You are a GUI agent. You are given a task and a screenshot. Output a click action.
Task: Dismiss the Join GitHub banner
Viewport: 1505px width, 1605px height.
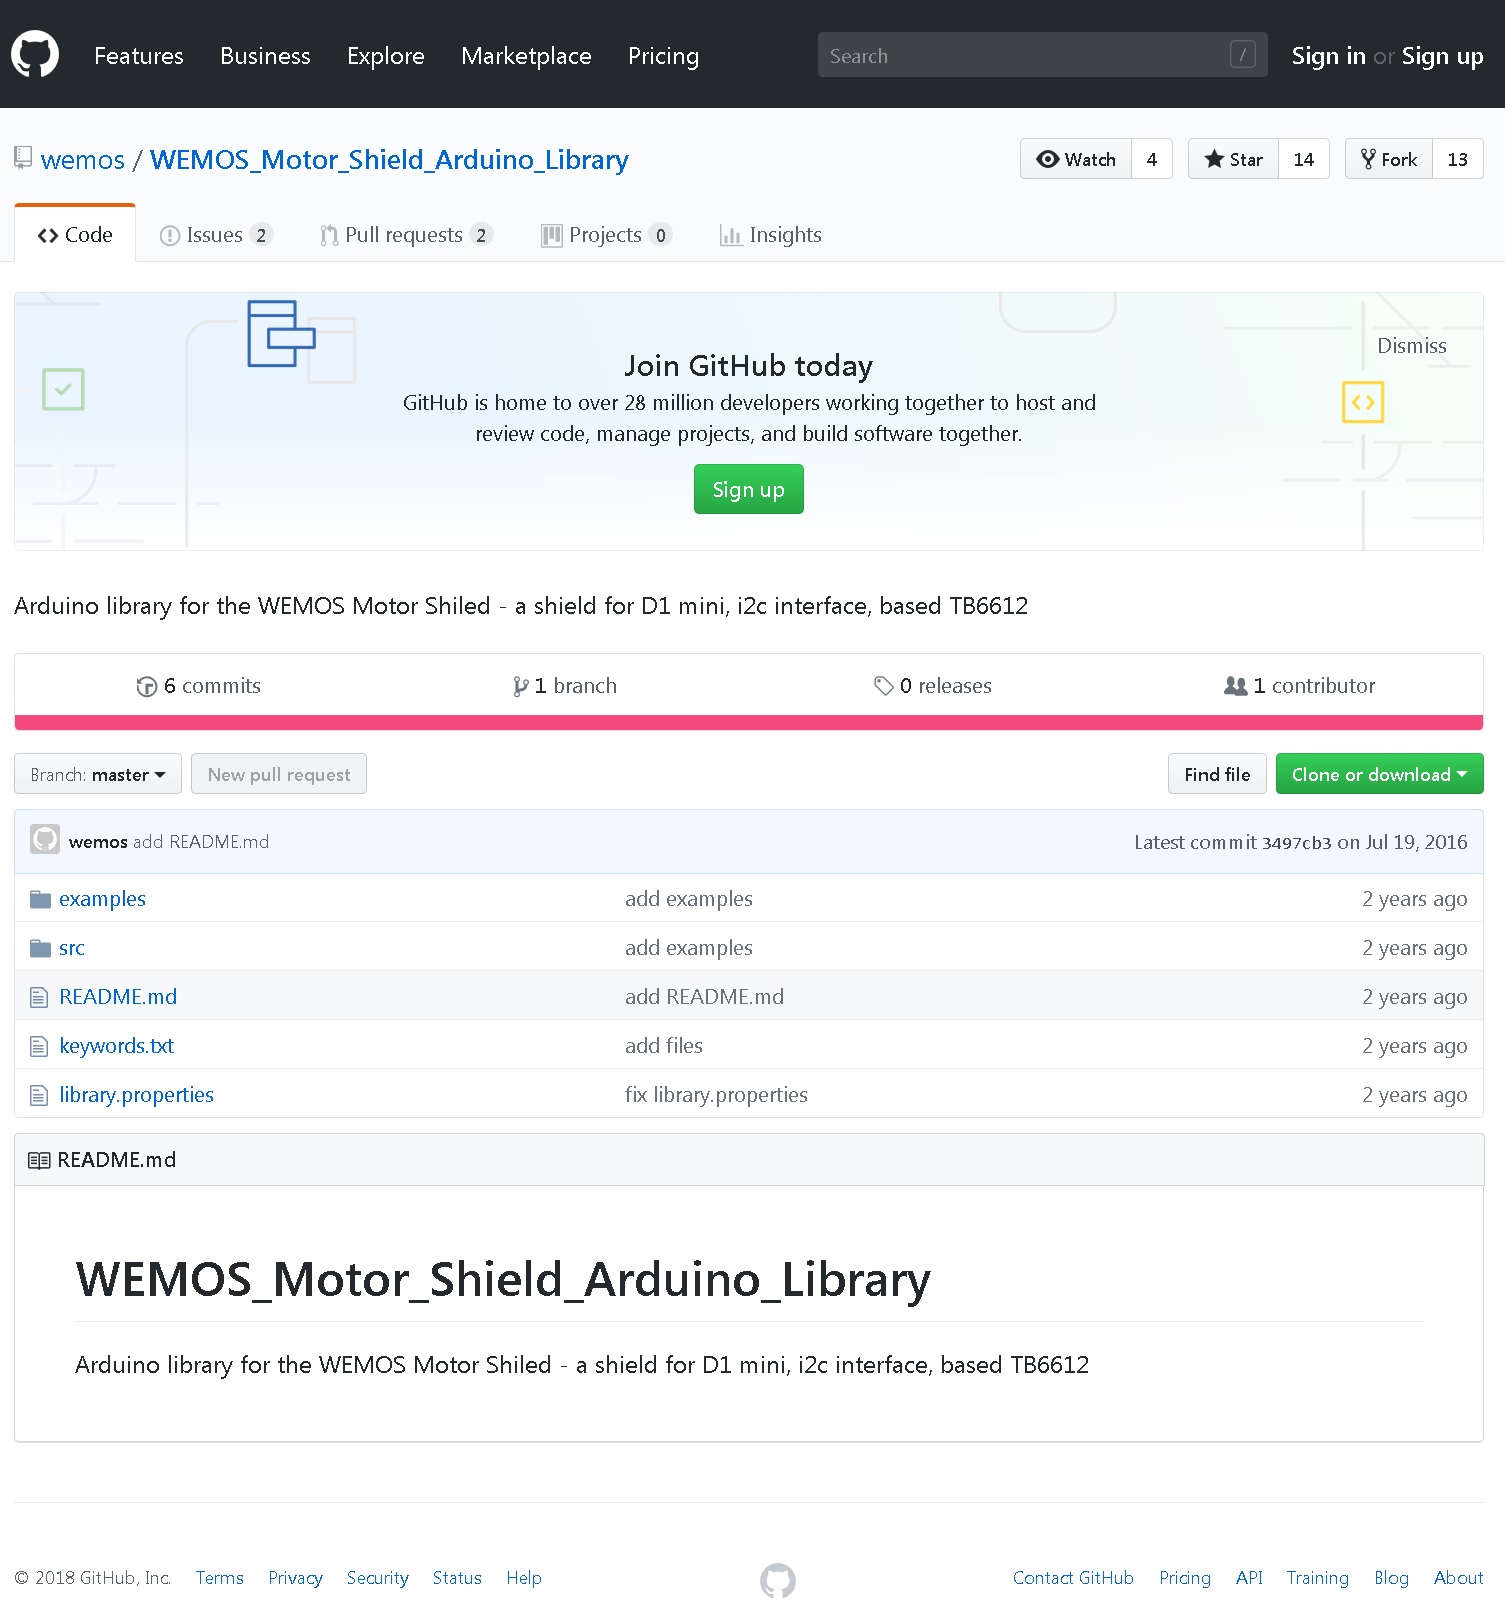coord(1411,346)
